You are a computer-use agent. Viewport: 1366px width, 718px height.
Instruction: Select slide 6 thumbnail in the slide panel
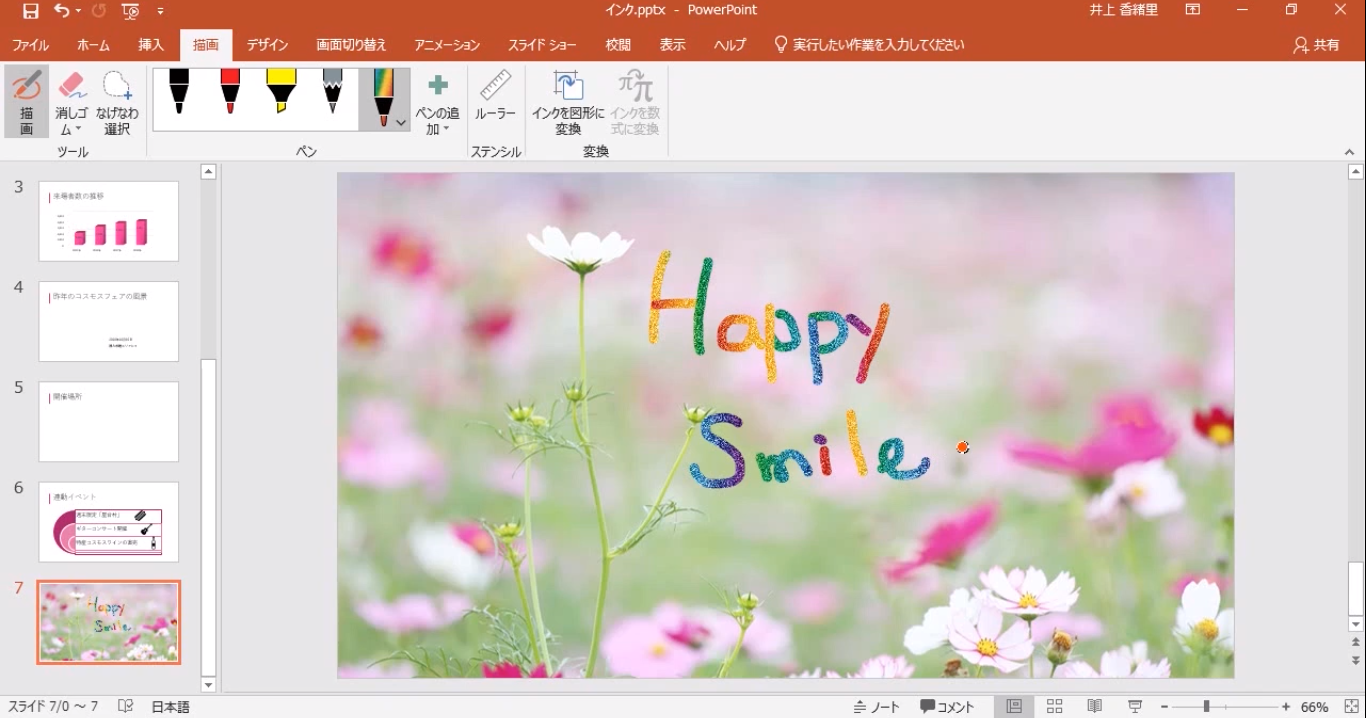coord(109,521)
